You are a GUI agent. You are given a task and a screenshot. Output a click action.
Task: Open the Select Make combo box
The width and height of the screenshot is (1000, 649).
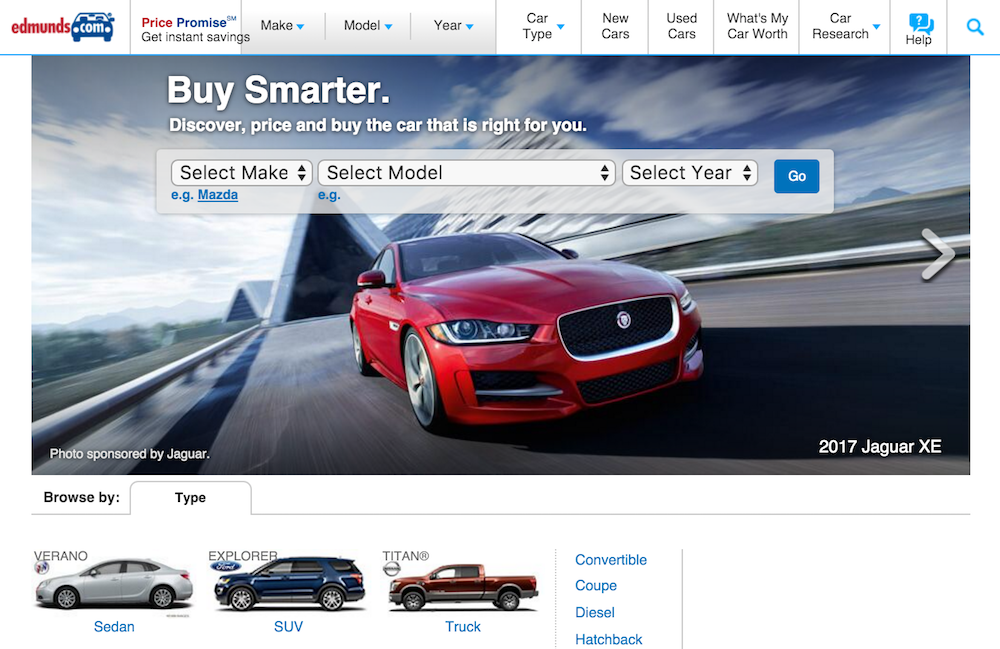242,173
